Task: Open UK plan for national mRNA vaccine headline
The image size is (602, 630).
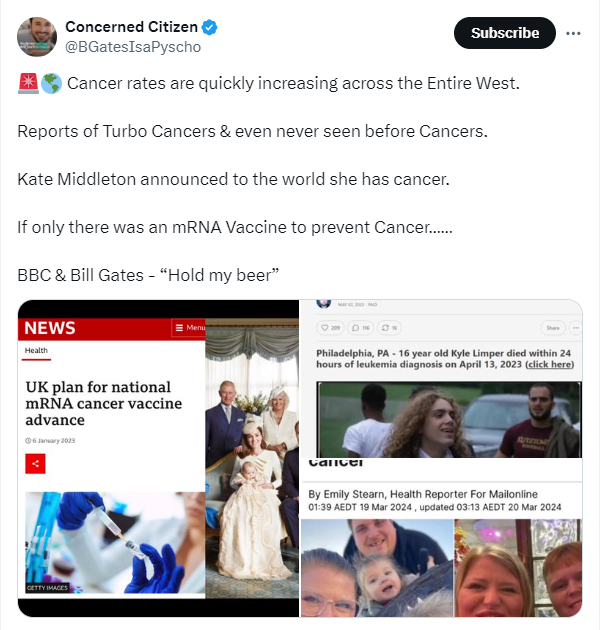Action: point(104,403)
